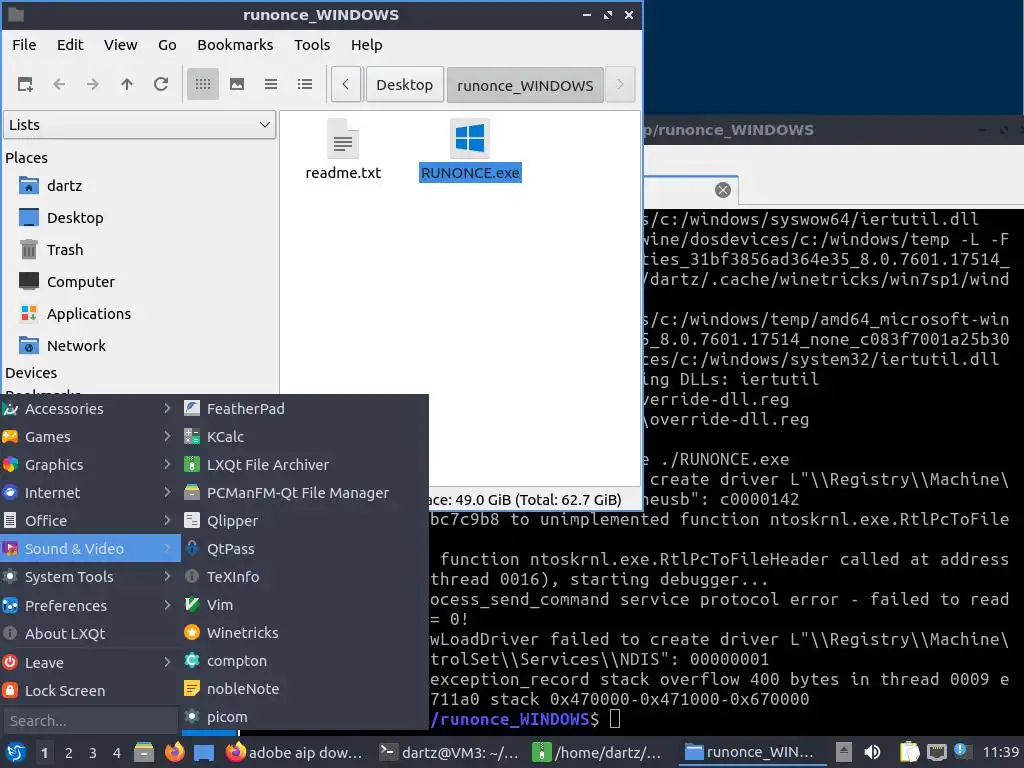Image resolution: width=1024 pixels, height=768 pixels.
Task: Open the Help menu
Action: point(366,45)
